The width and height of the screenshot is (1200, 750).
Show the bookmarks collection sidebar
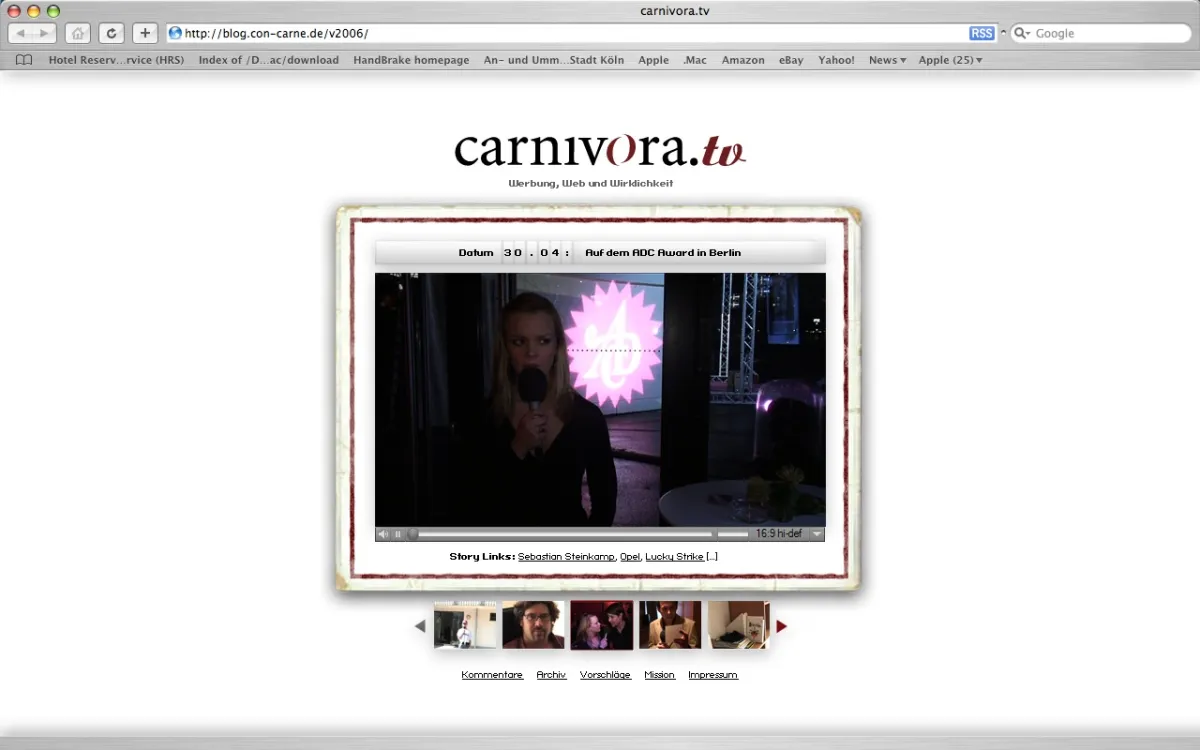tap(22, 59)
